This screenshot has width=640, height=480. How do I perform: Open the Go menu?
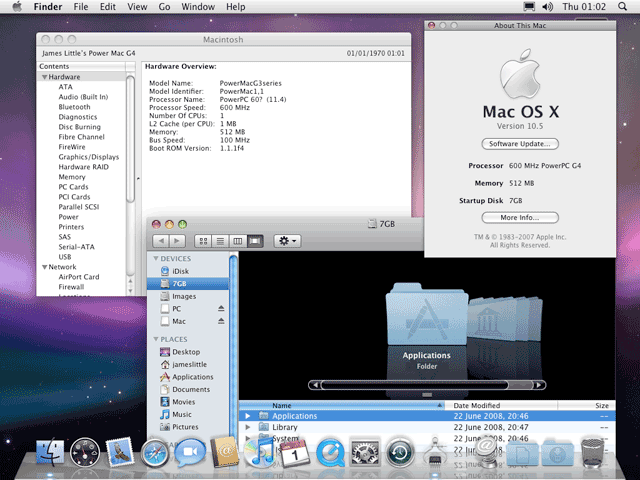tap(164, 7)
